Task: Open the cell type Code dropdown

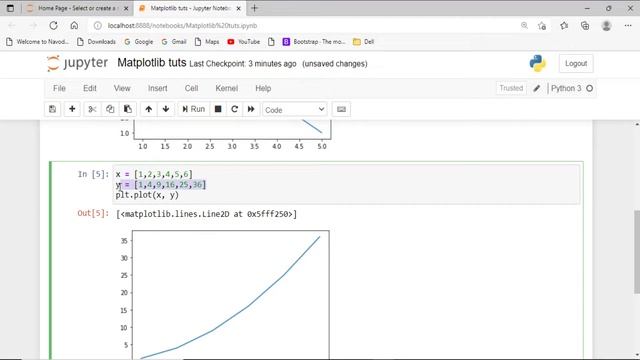Action: click(x=295, y=110)
